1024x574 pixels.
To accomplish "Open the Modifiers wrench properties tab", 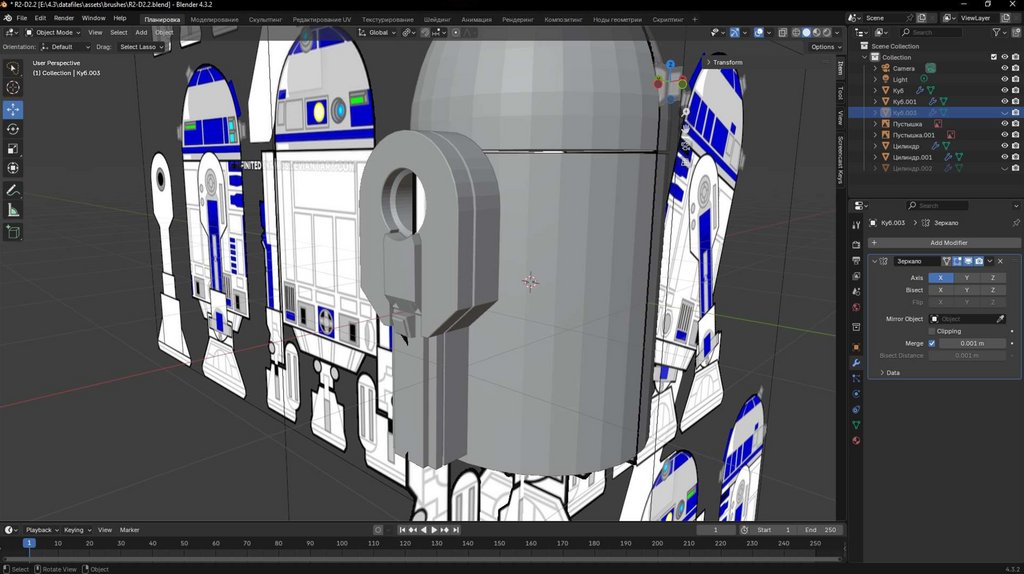I will [x=856, y=362].
